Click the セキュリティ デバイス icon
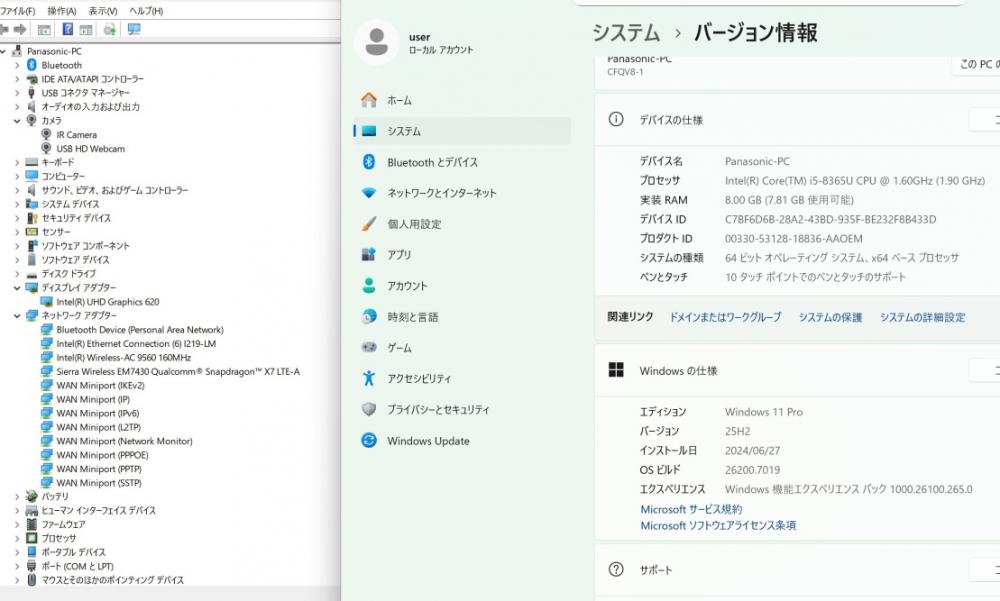The width and height of the screenshot is (1000, 601). [32, 218]
